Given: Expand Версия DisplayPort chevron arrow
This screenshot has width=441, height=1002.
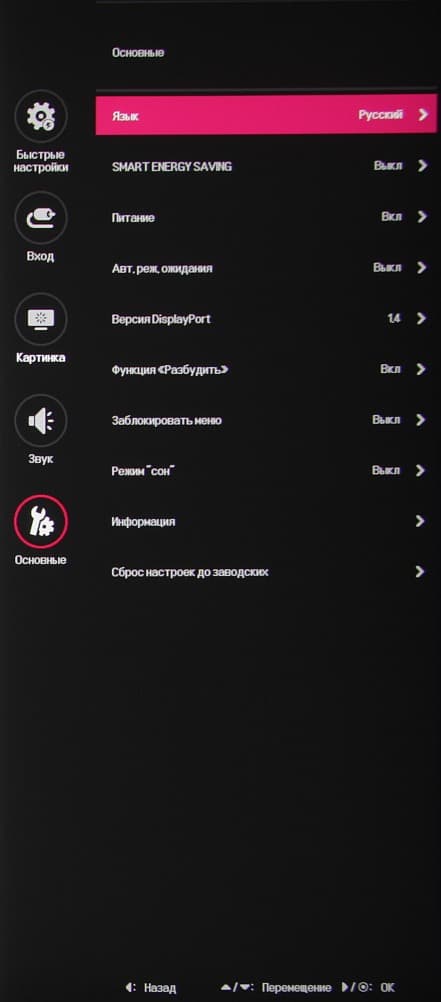Looking at the screenshot, I should coord(421,318).
